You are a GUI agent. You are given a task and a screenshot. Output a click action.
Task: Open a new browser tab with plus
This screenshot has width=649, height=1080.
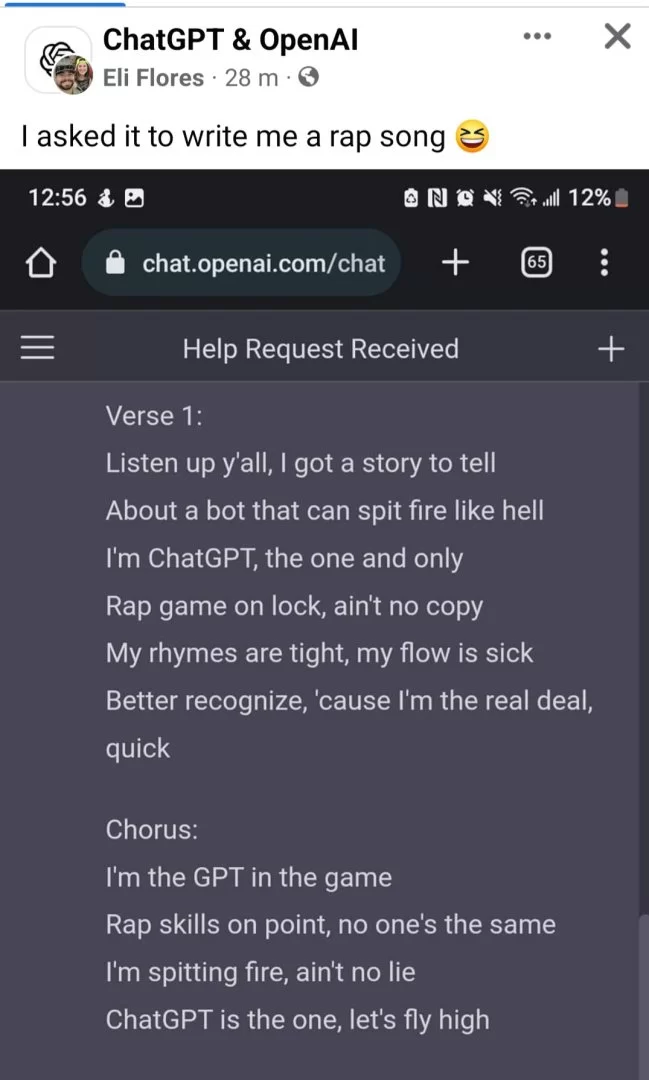click(455, 262)
